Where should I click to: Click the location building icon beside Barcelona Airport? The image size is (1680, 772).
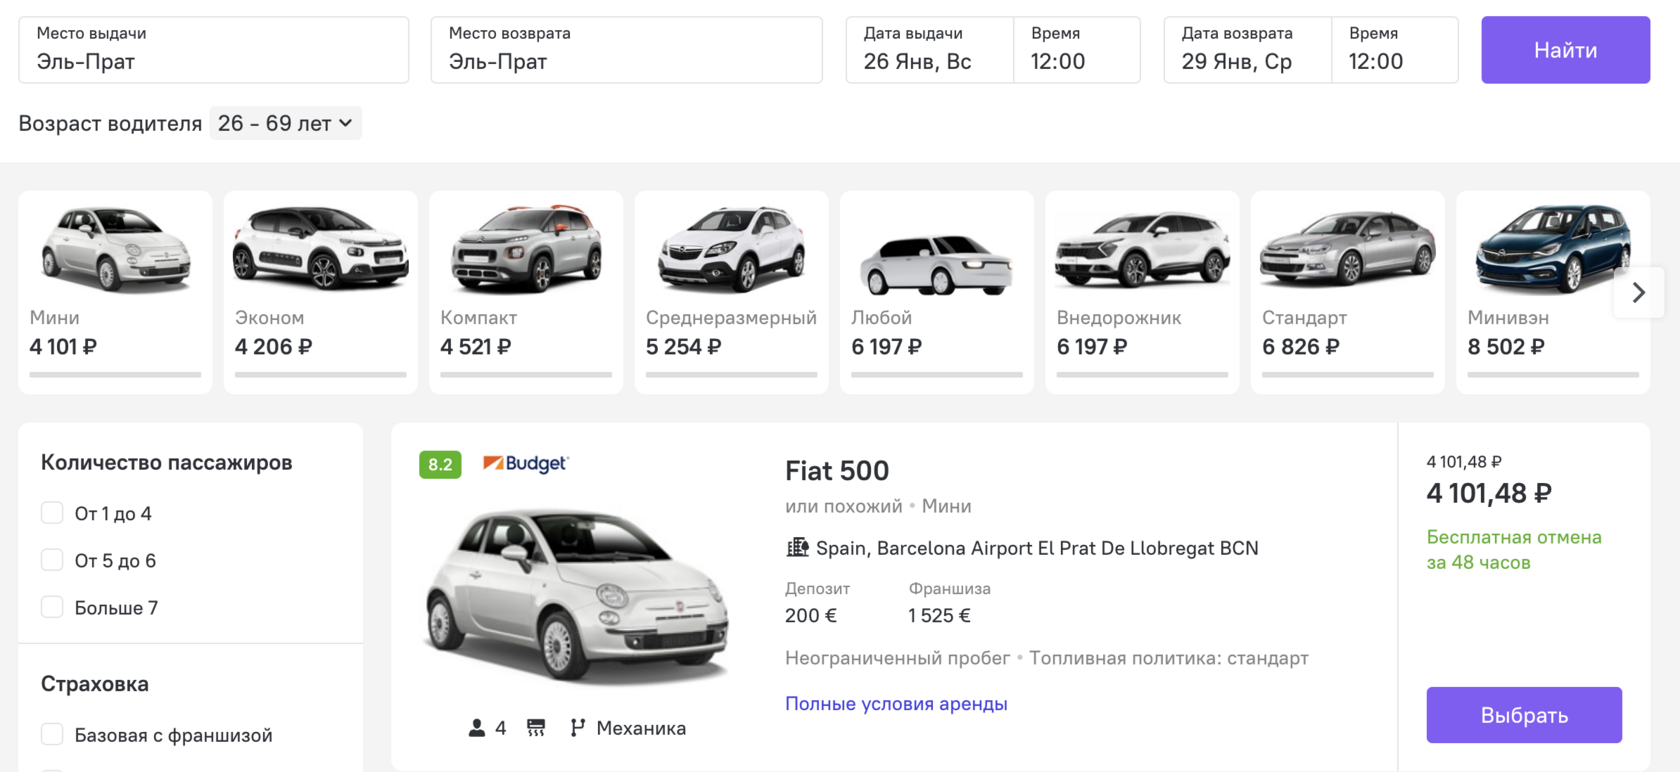pyautogui.click(x=797, y=548)
